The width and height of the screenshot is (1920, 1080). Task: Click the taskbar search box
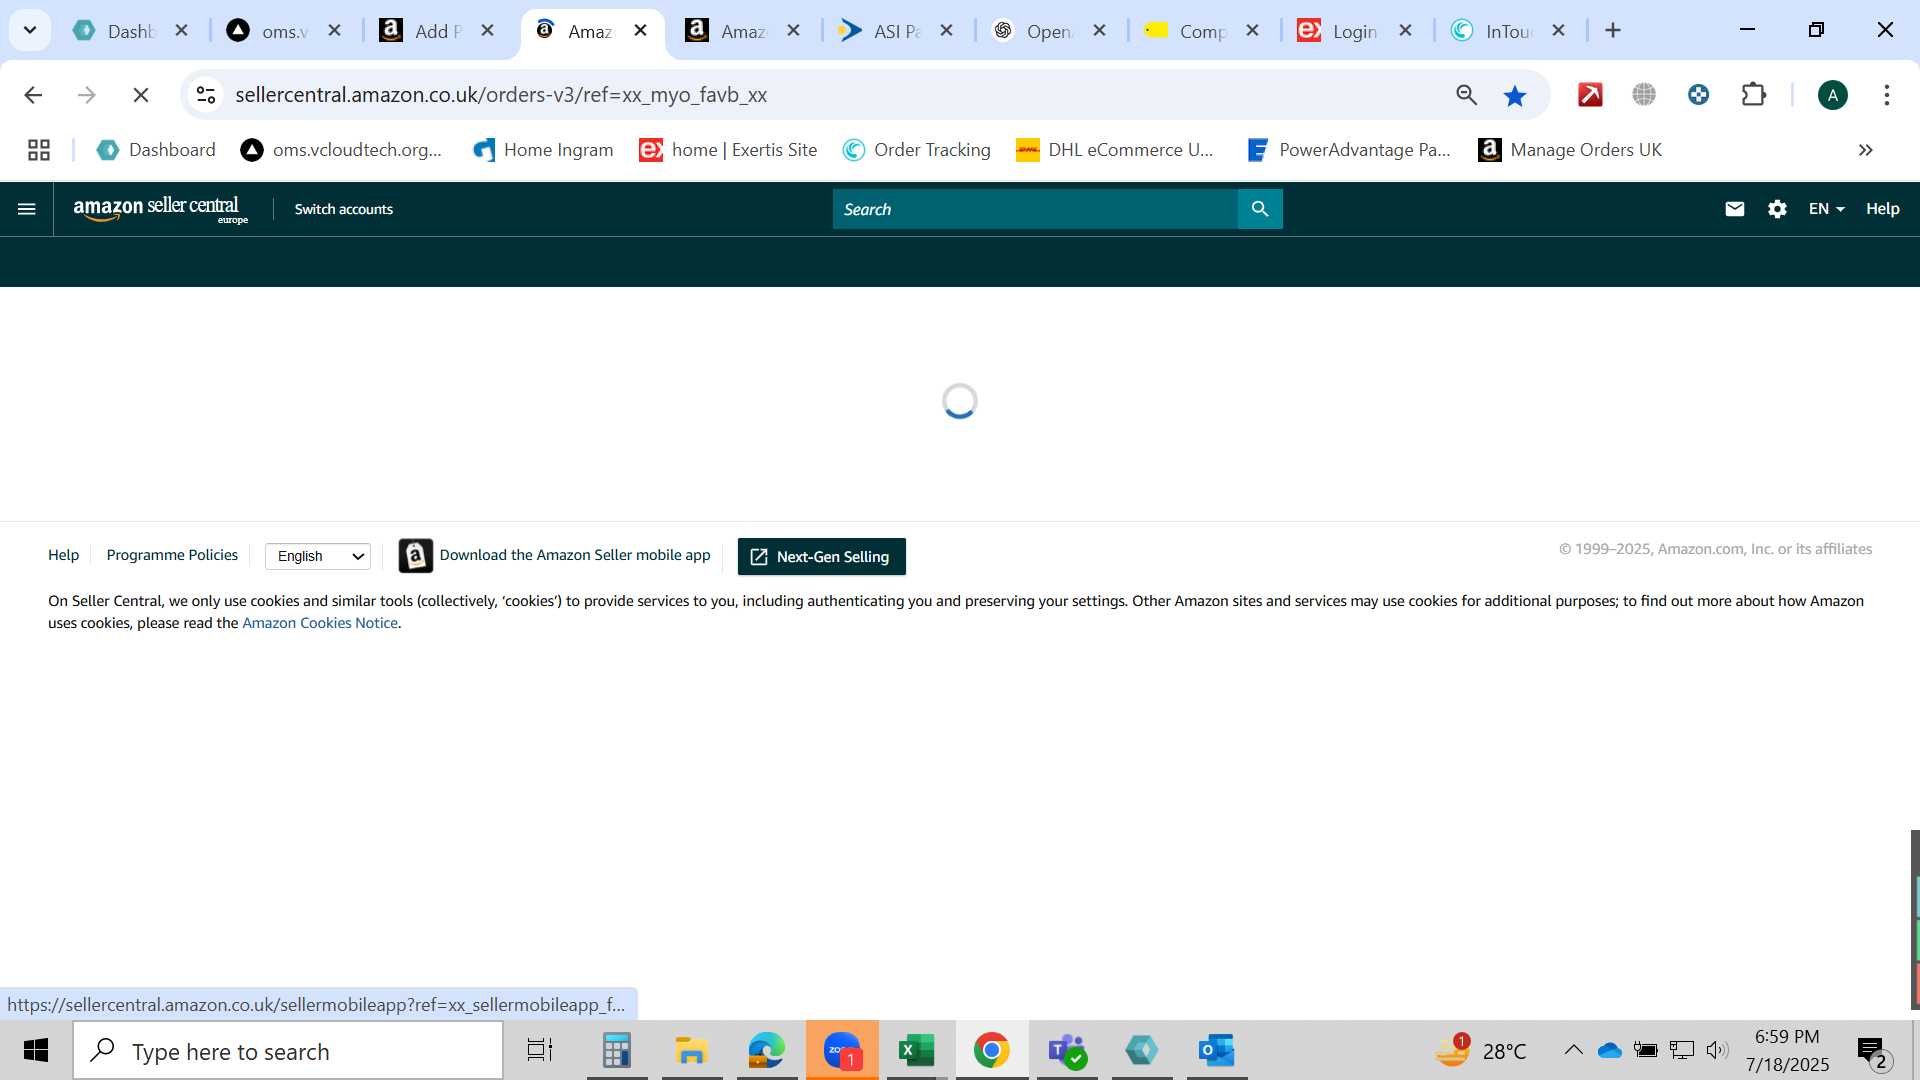[288, 1051]
